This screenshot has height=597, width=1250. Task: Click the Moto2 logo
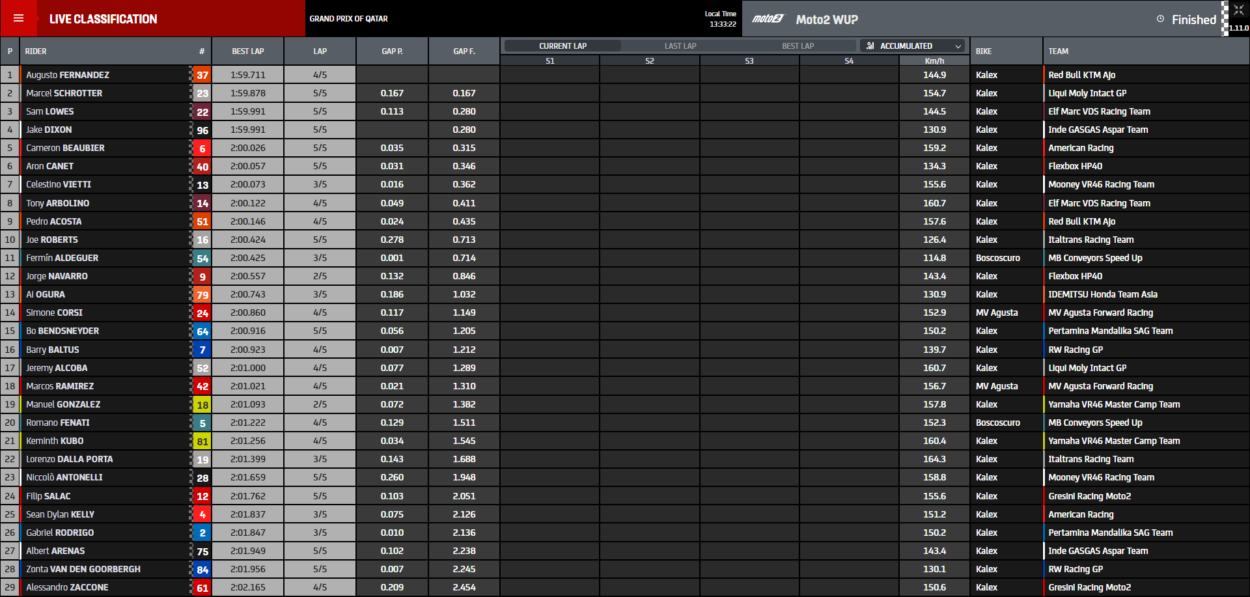[x=767, y=19]
